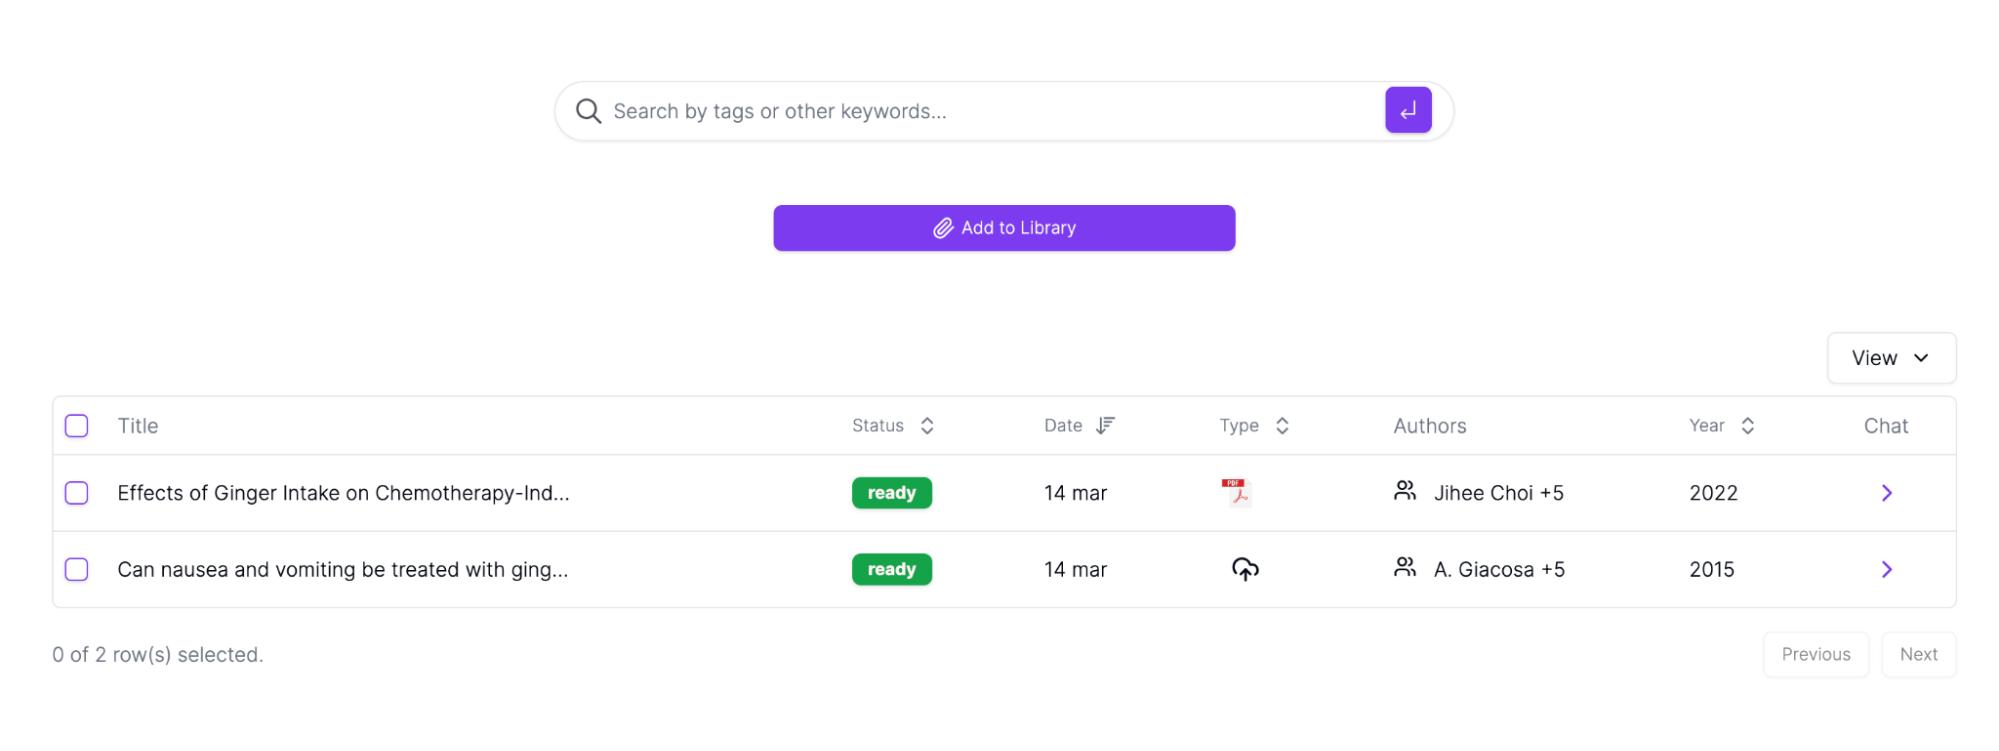The image size is (1999, 751).
Task: Click the purple enter-arrow search submit icon
Action: [x=1407, y=110]
